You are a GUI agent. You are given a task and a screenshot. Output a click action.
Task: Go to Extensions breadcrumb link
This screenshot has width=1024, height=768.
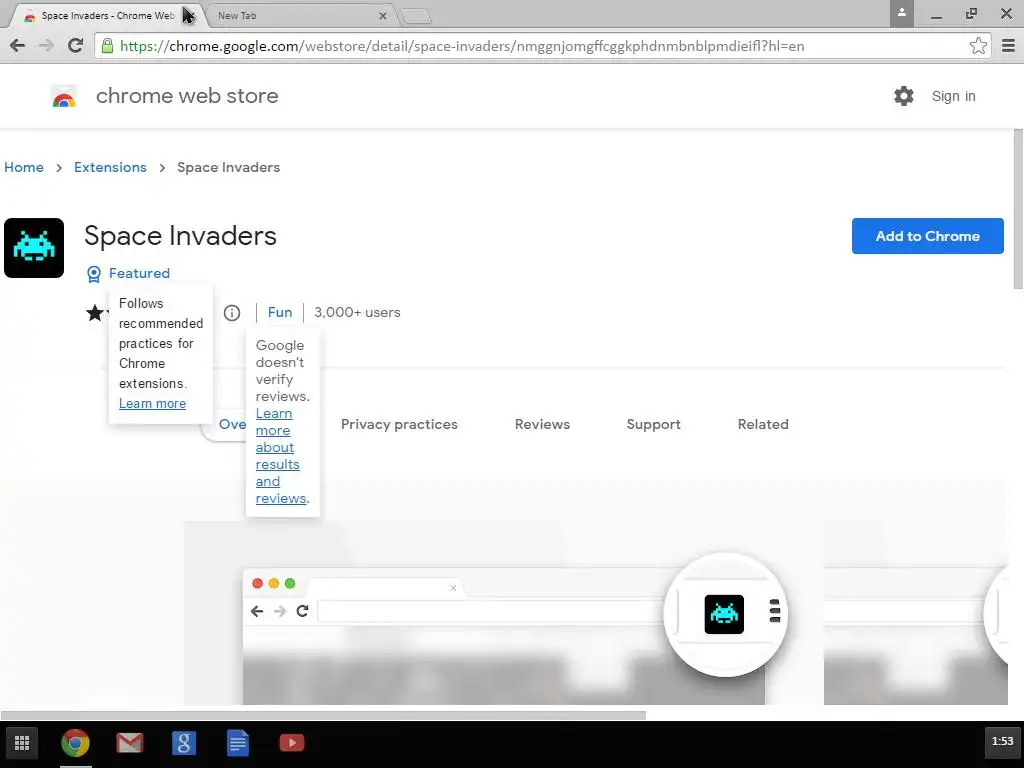[x=110, y=167]
